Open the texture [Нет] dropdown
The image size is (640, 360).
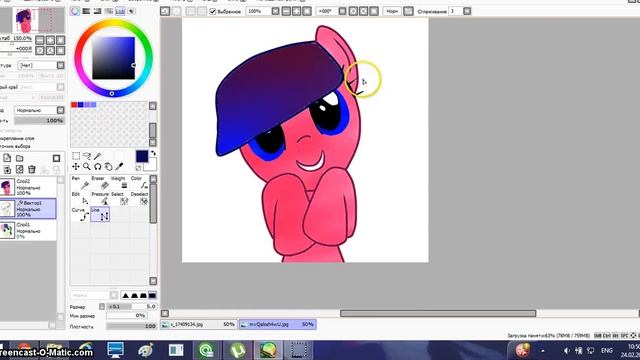pyautogui.click(x=60, y=65)
